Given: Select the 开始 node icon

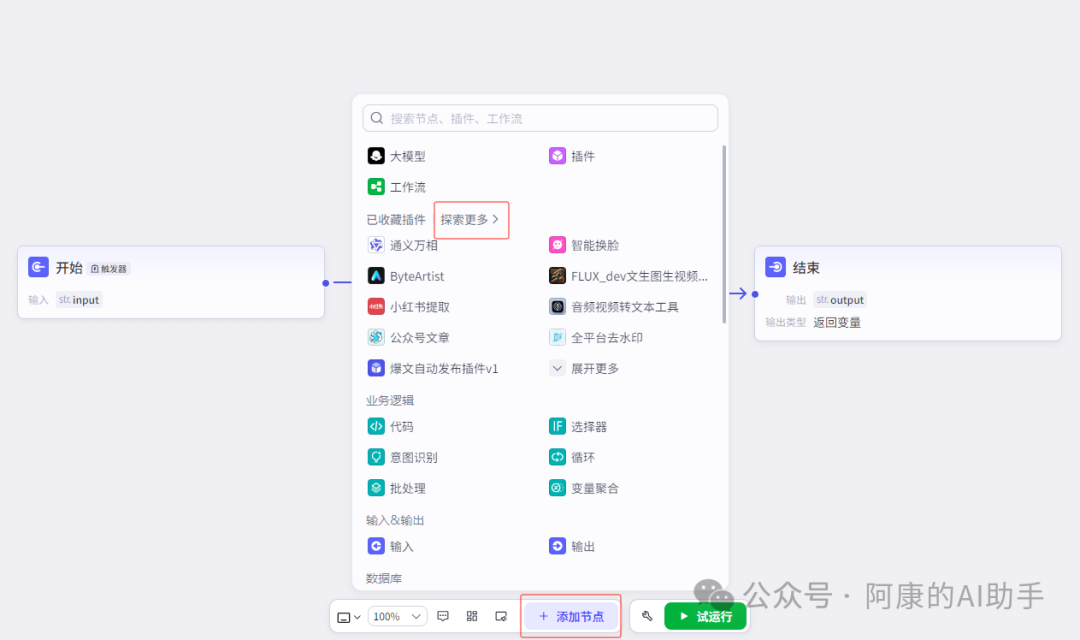Looking at the screenshot, I should click(x=39, y=267).
